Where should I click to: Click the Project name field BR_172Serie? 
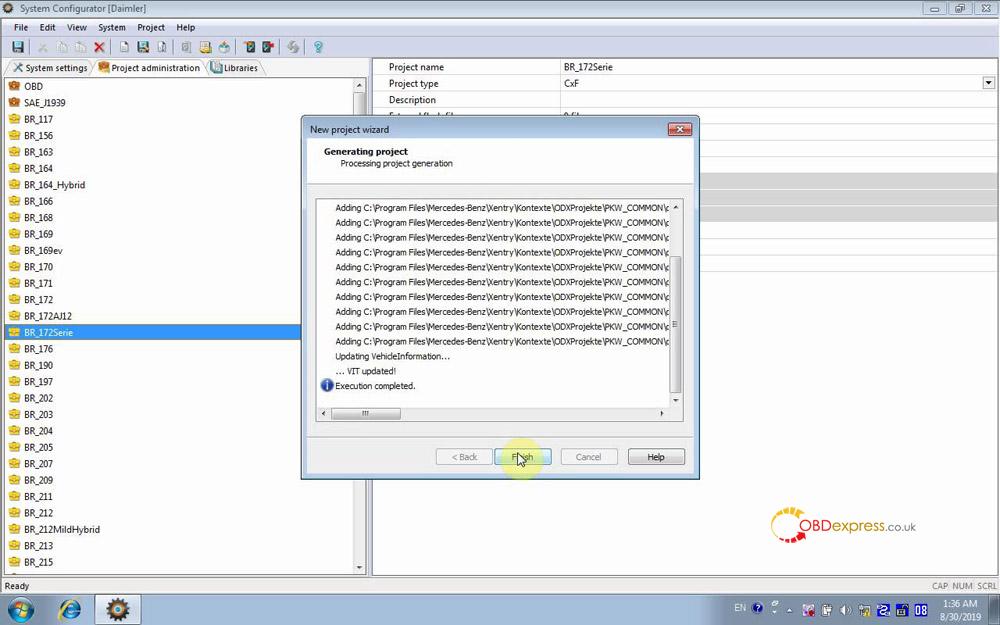[x=778, y=67]
